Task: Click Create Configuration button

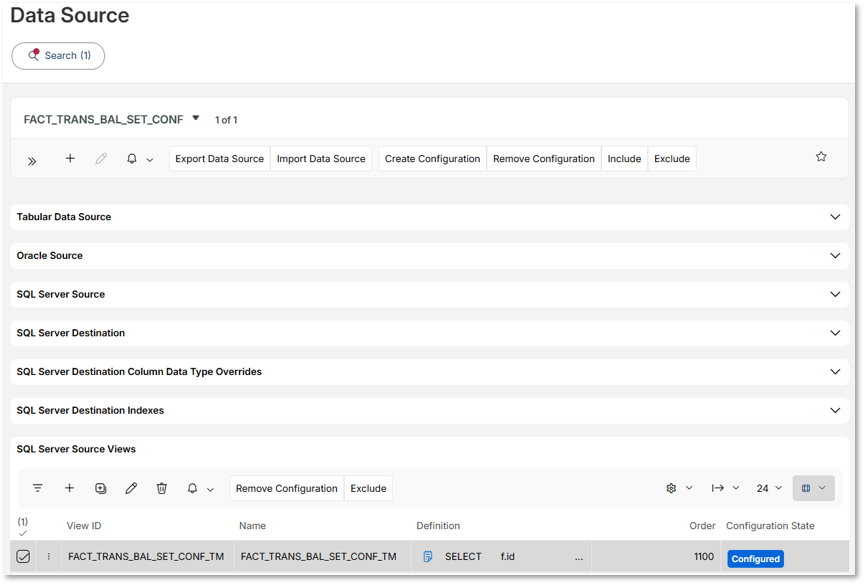Action: click(x=433, y=159)
